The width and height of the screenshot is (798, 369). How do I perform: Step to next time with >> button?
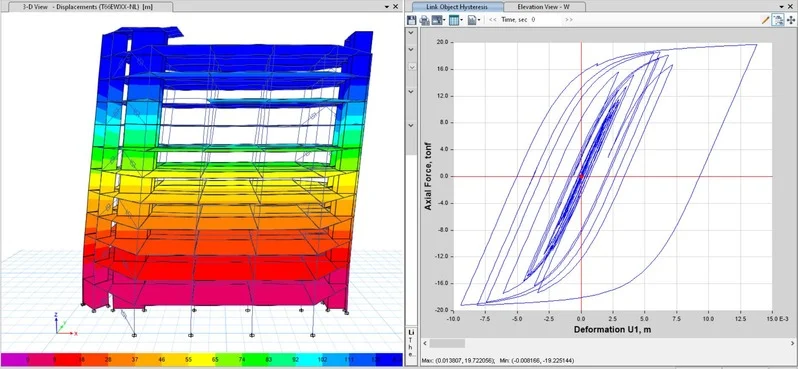(568, 20)
